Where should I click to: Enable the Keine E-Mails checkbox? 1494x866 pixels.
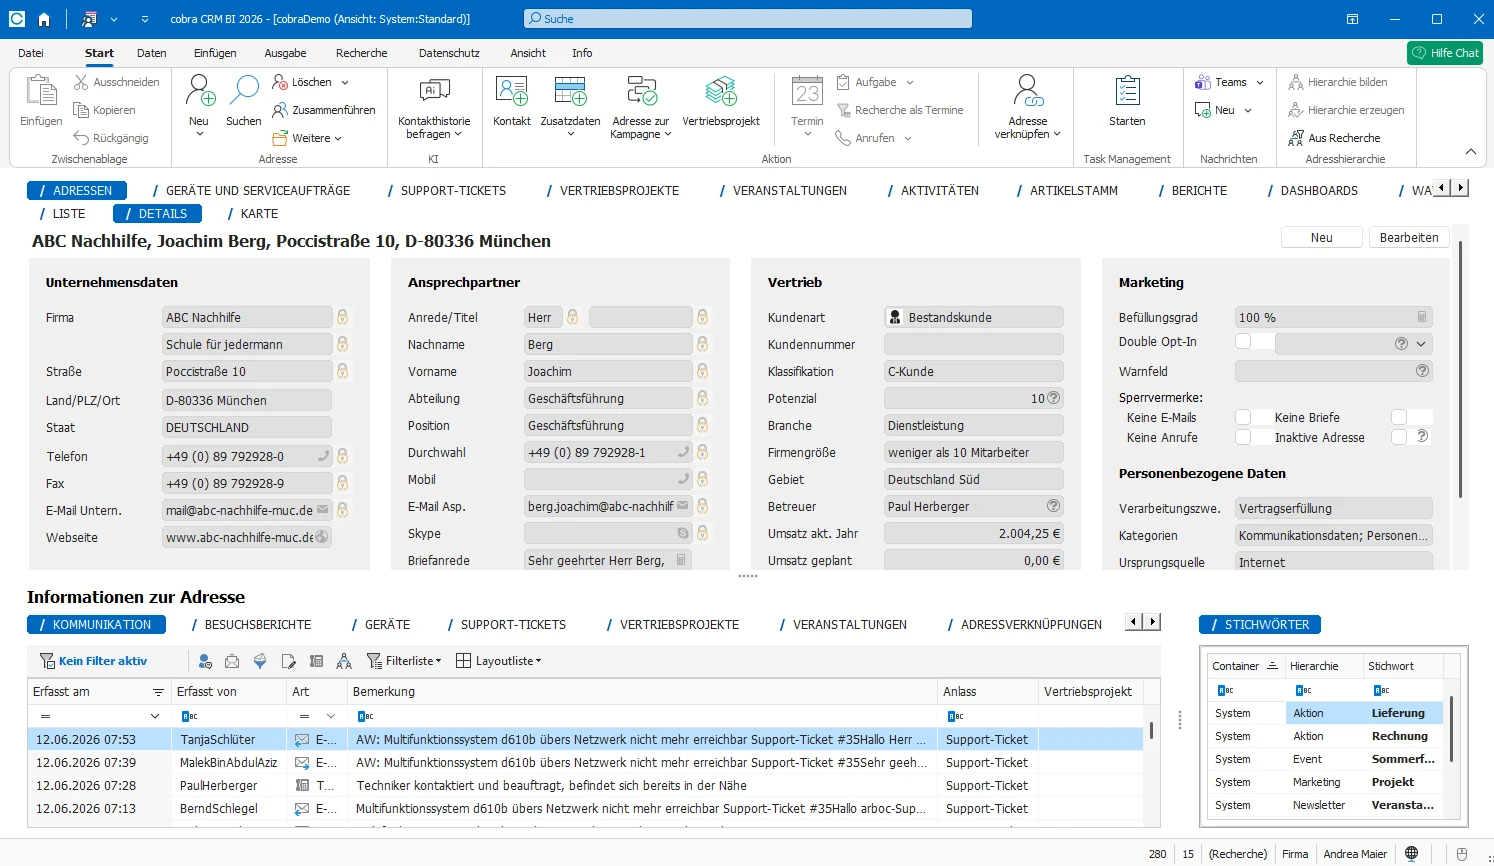(x=1243, y=417)
